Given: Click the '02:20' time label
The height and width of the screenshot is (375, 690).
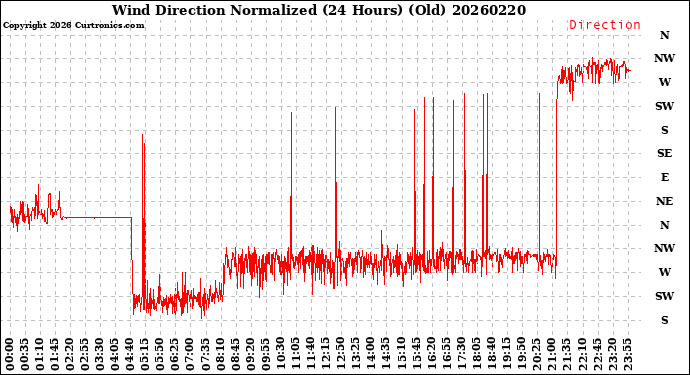Looking at the screenshot, I should pyautogui.click(x=70, y=355).
